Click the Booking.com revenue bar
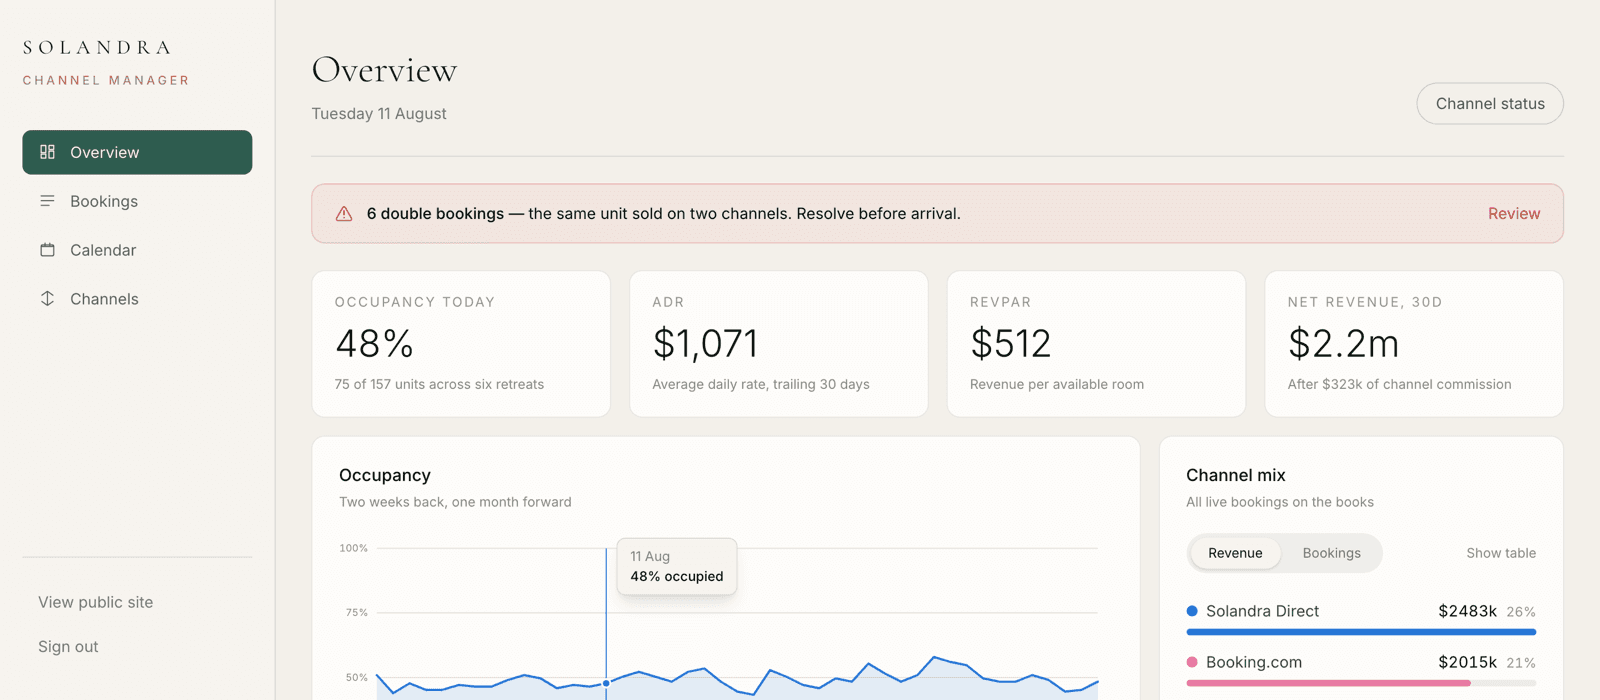Screen dimensions: 1600x700 pyautogui.click(x=1328, y=683)
